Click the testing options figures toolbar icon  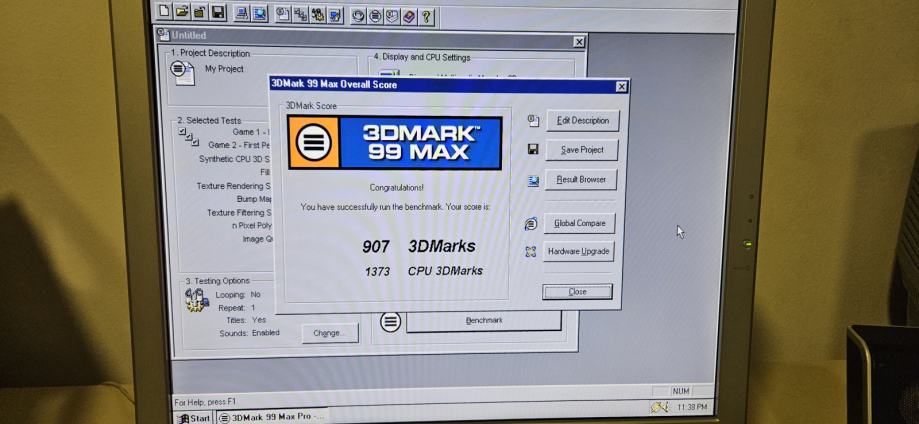coord(318,15)
